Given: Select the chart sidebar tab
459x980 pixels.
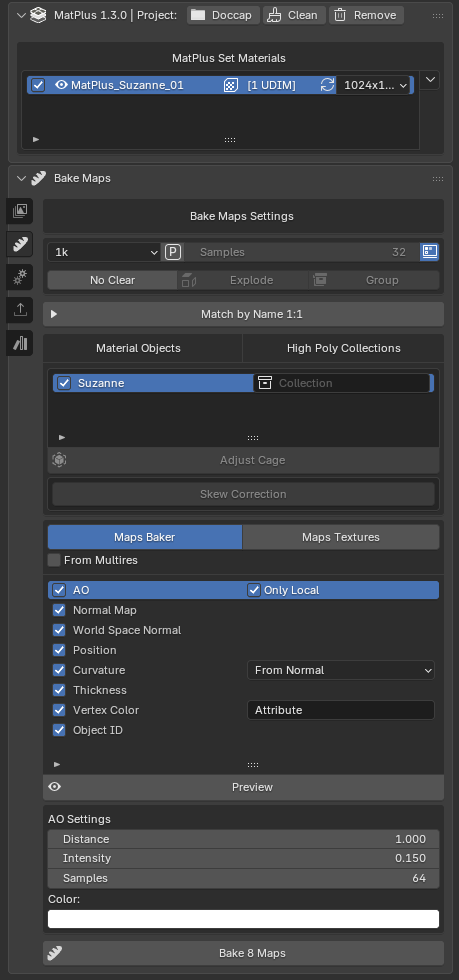Looking at the screenshot, I should [x=19, y=342].
